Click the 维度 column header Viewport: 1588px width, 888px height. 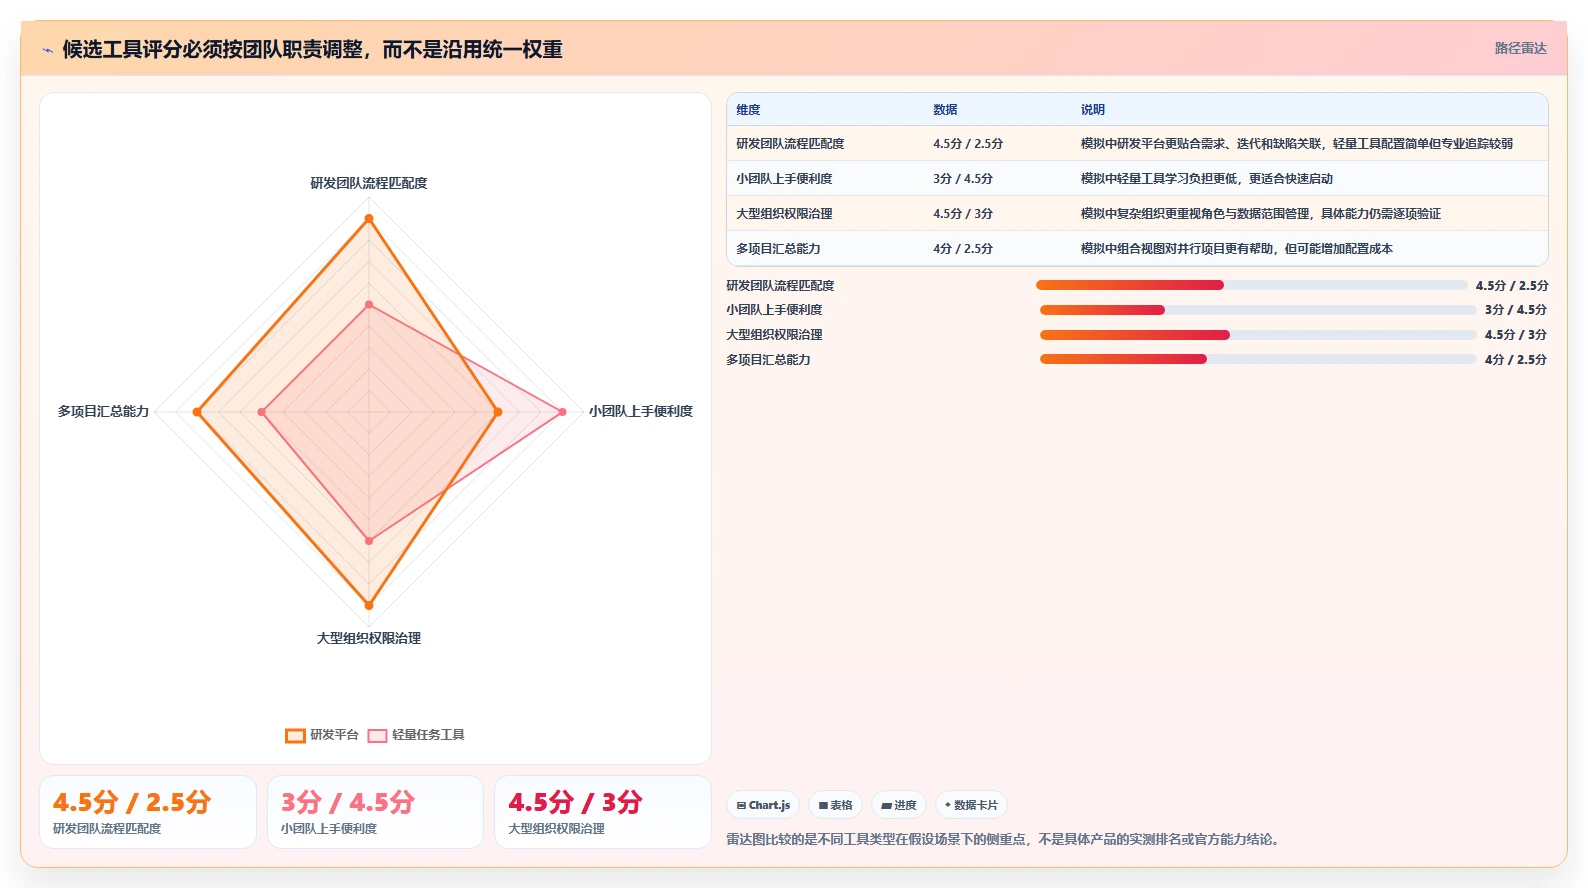[x=748, y=110]
